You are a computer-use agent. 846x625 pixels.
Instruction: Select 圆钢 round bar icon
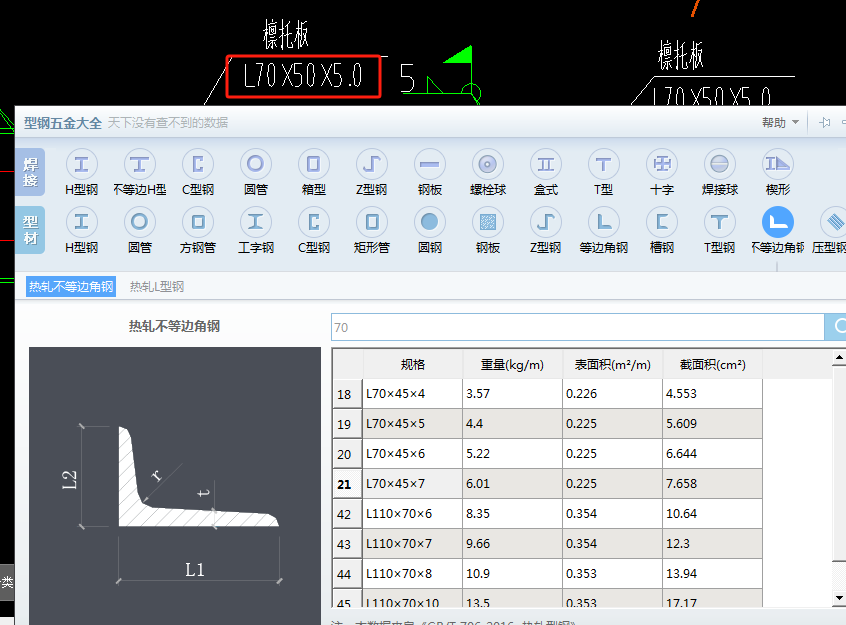(430, 222)
